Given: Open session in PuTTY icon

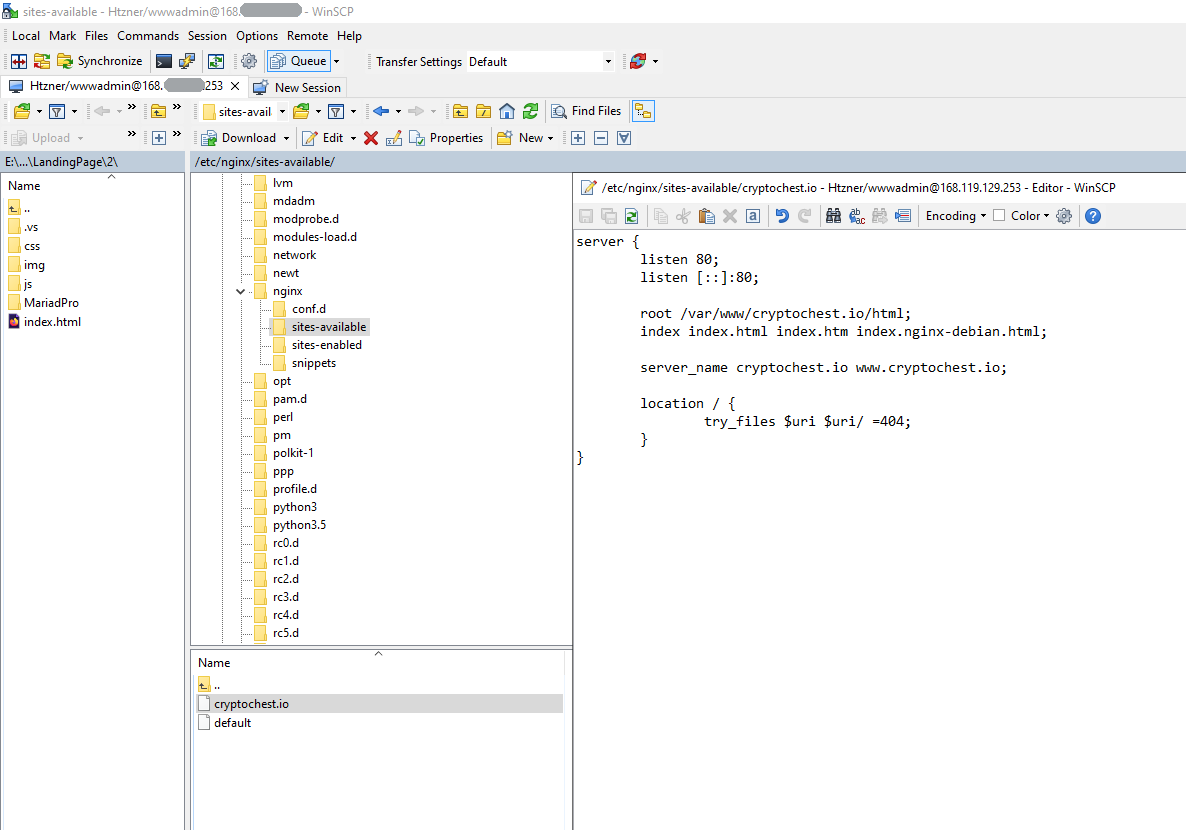Looking at the screenshot, I should pos(187,61).
